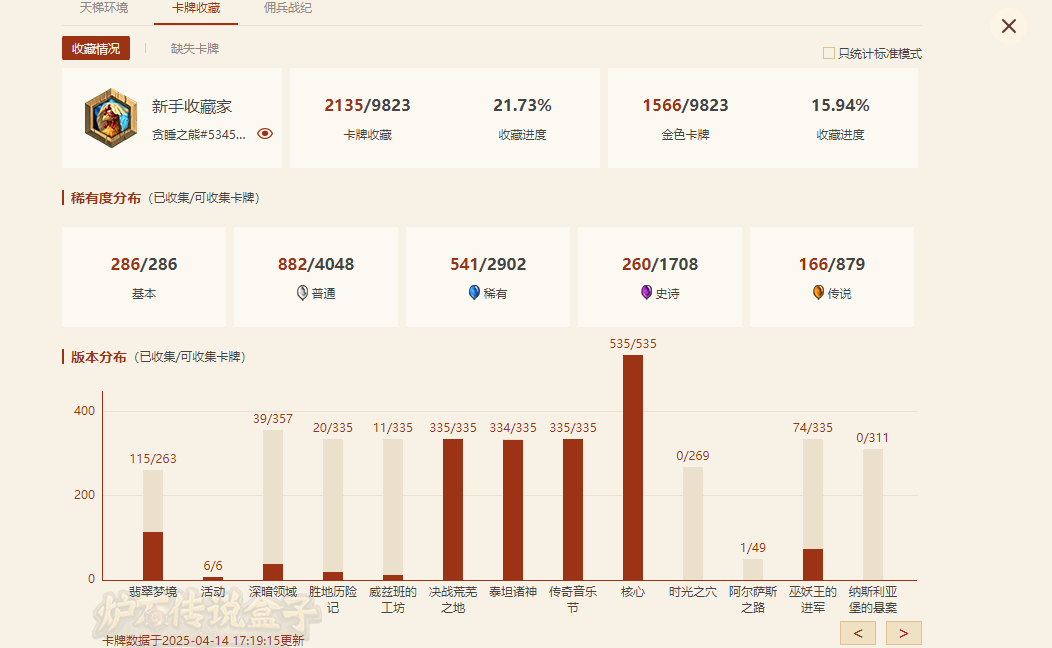1052x648 pixels.
Task: Click the 胜地历险记 20/335 bar
Action: (333, 510)
